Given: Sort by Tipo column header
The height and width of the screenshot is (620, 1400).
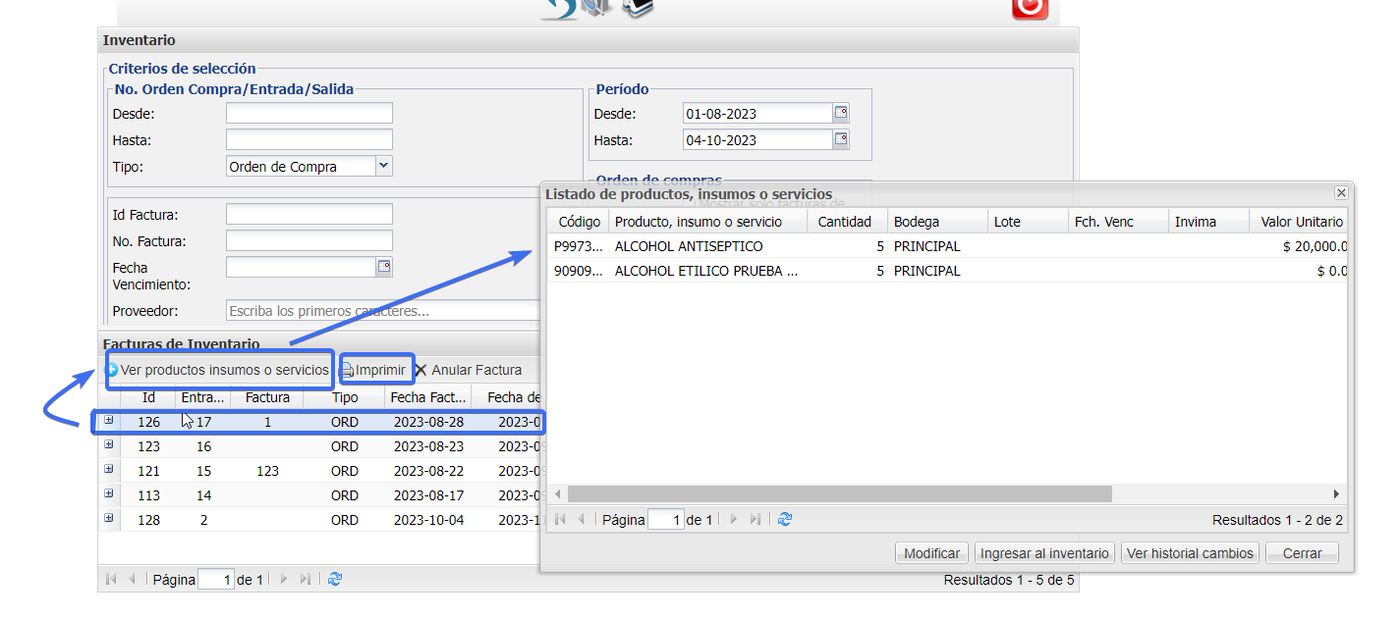Looking at the screenshot, I should [x=345, y=397].
